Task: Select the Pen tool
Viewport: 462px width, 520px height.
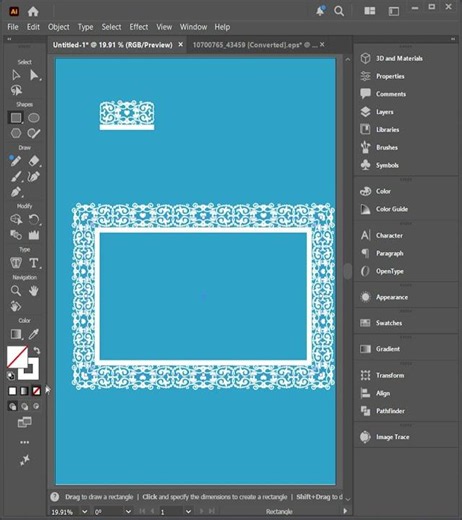Action: 16,192
